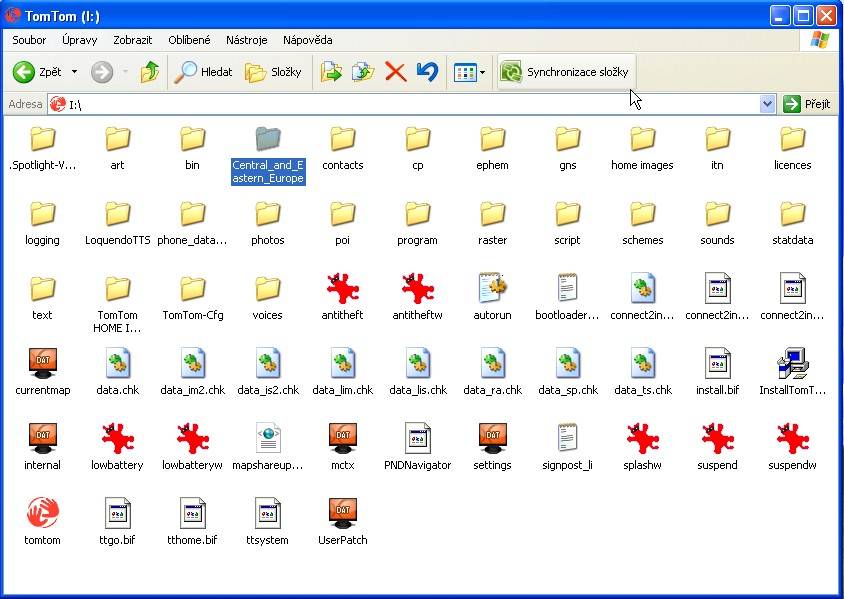Viewport: 844px width, 599px height.
Task: Go back with the Zpět button
Action: click(x=37, y=72)
